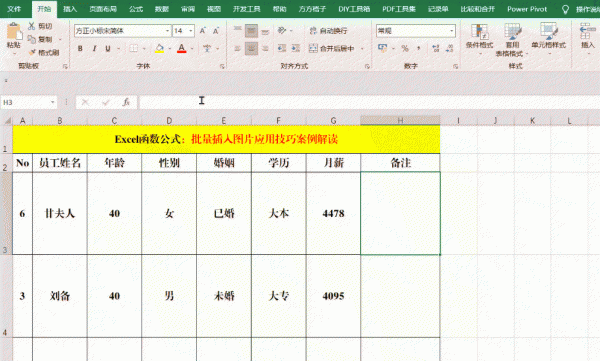Decrease font size with the smaller A
This screenshot has height=361, width=600.
(216, 31)
